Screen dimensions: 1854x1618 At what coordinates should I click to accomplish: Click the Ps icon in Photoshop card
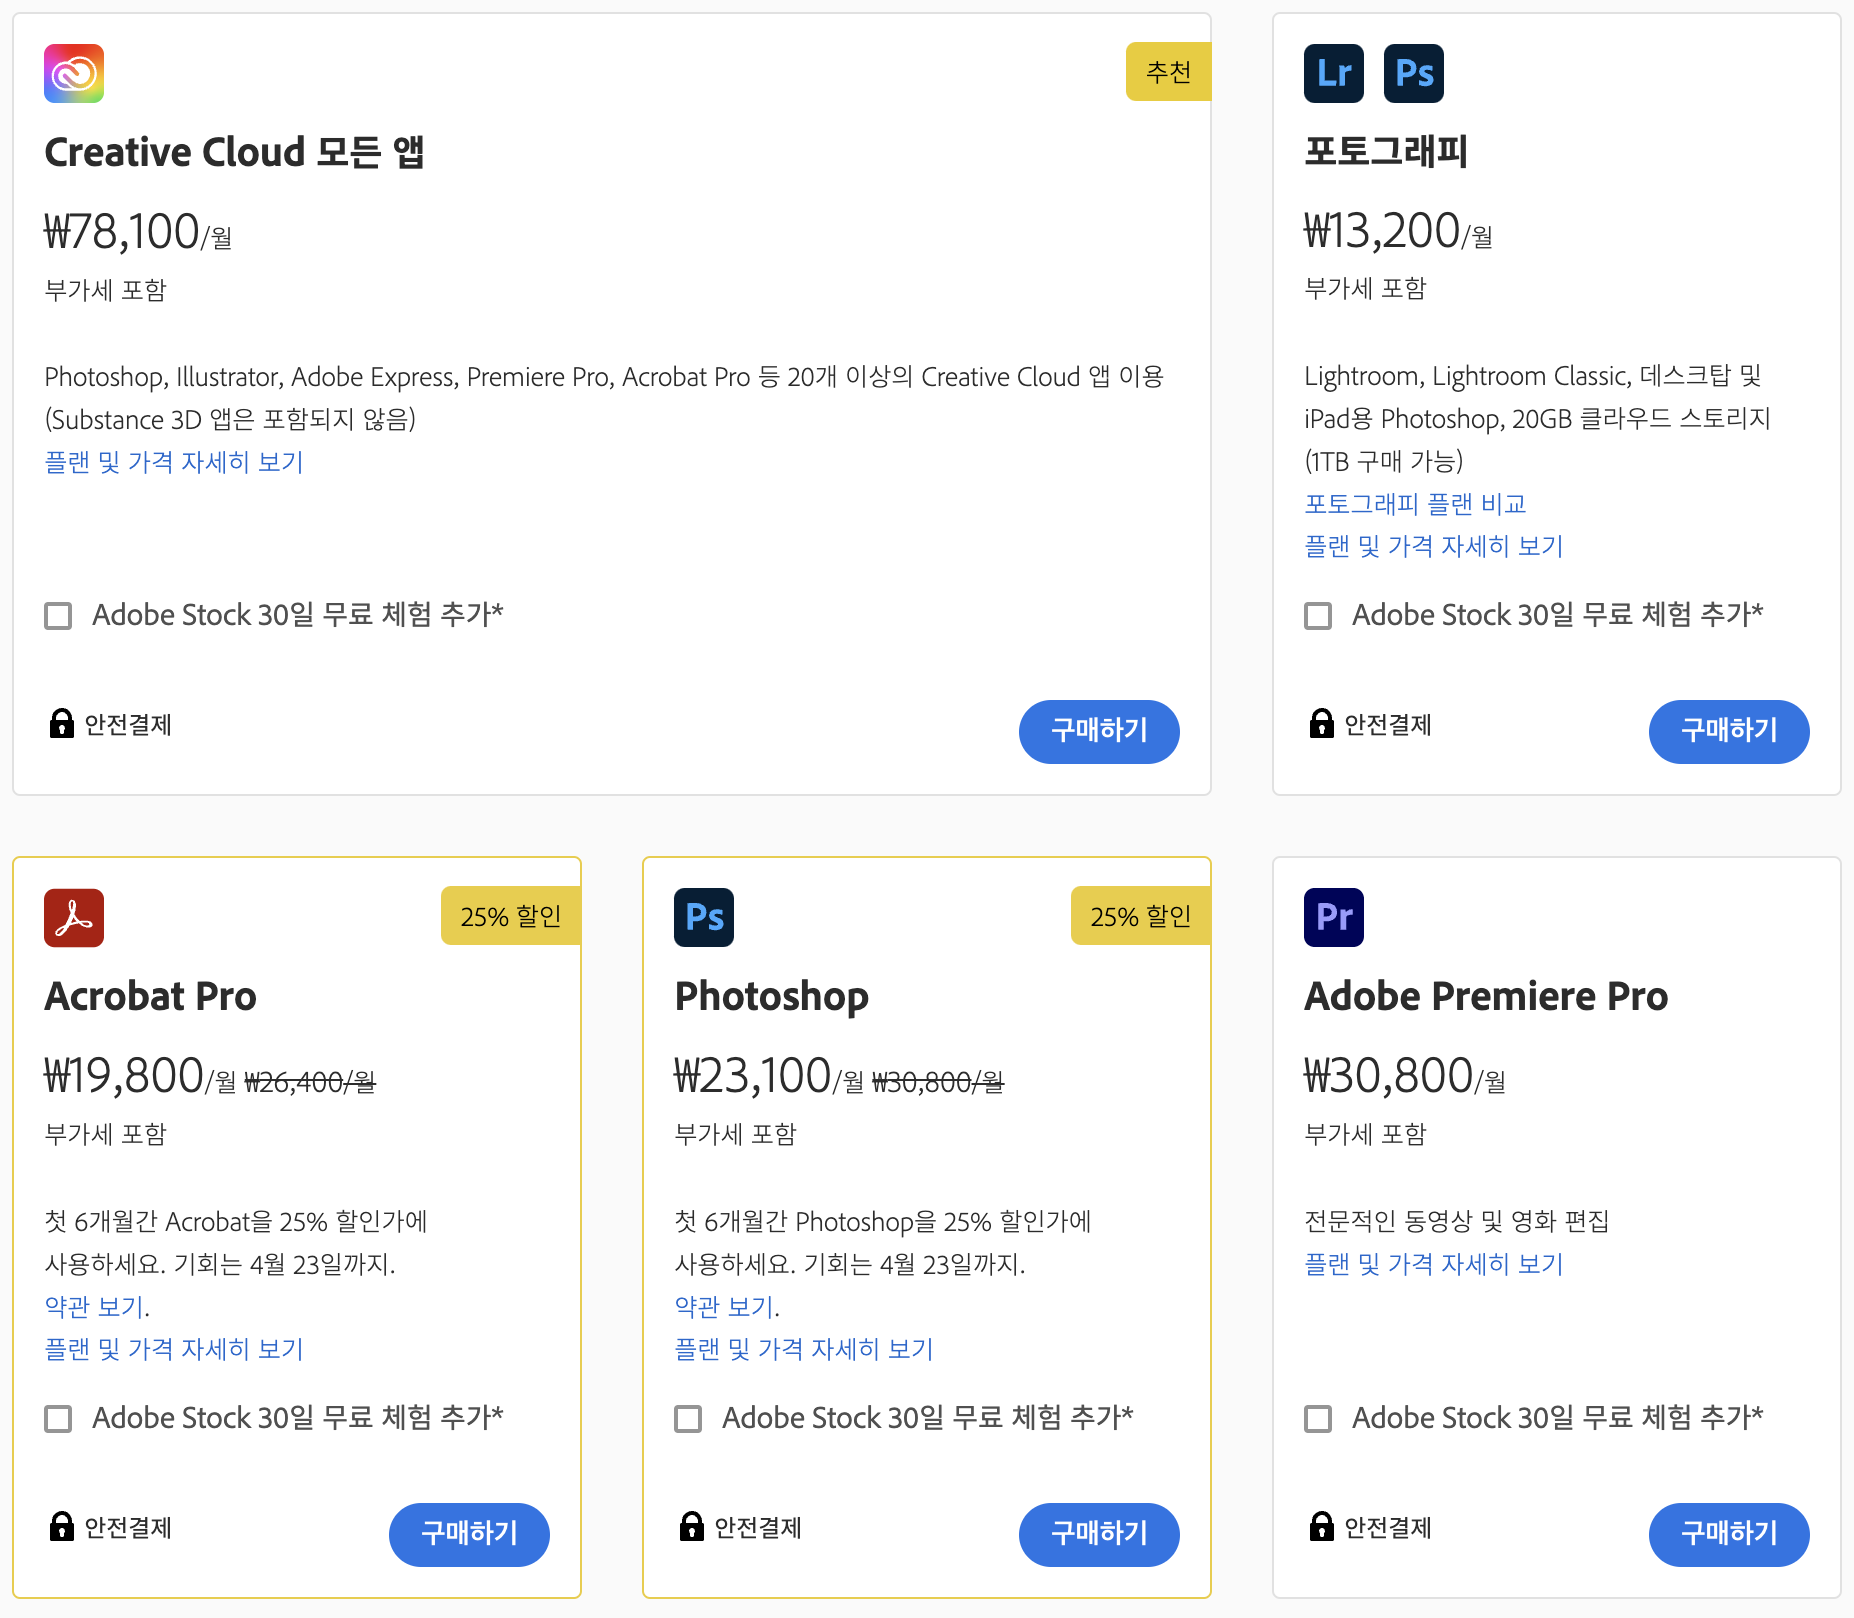pyautogui.click(x=704, y=917)
